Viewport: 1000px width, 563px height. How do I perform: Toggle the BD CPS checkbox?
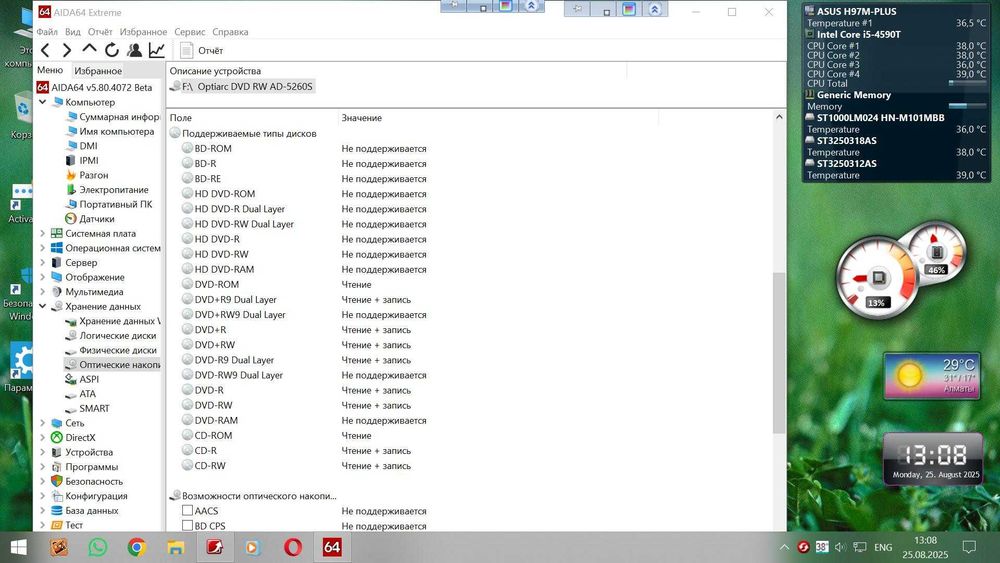point(188,526)
